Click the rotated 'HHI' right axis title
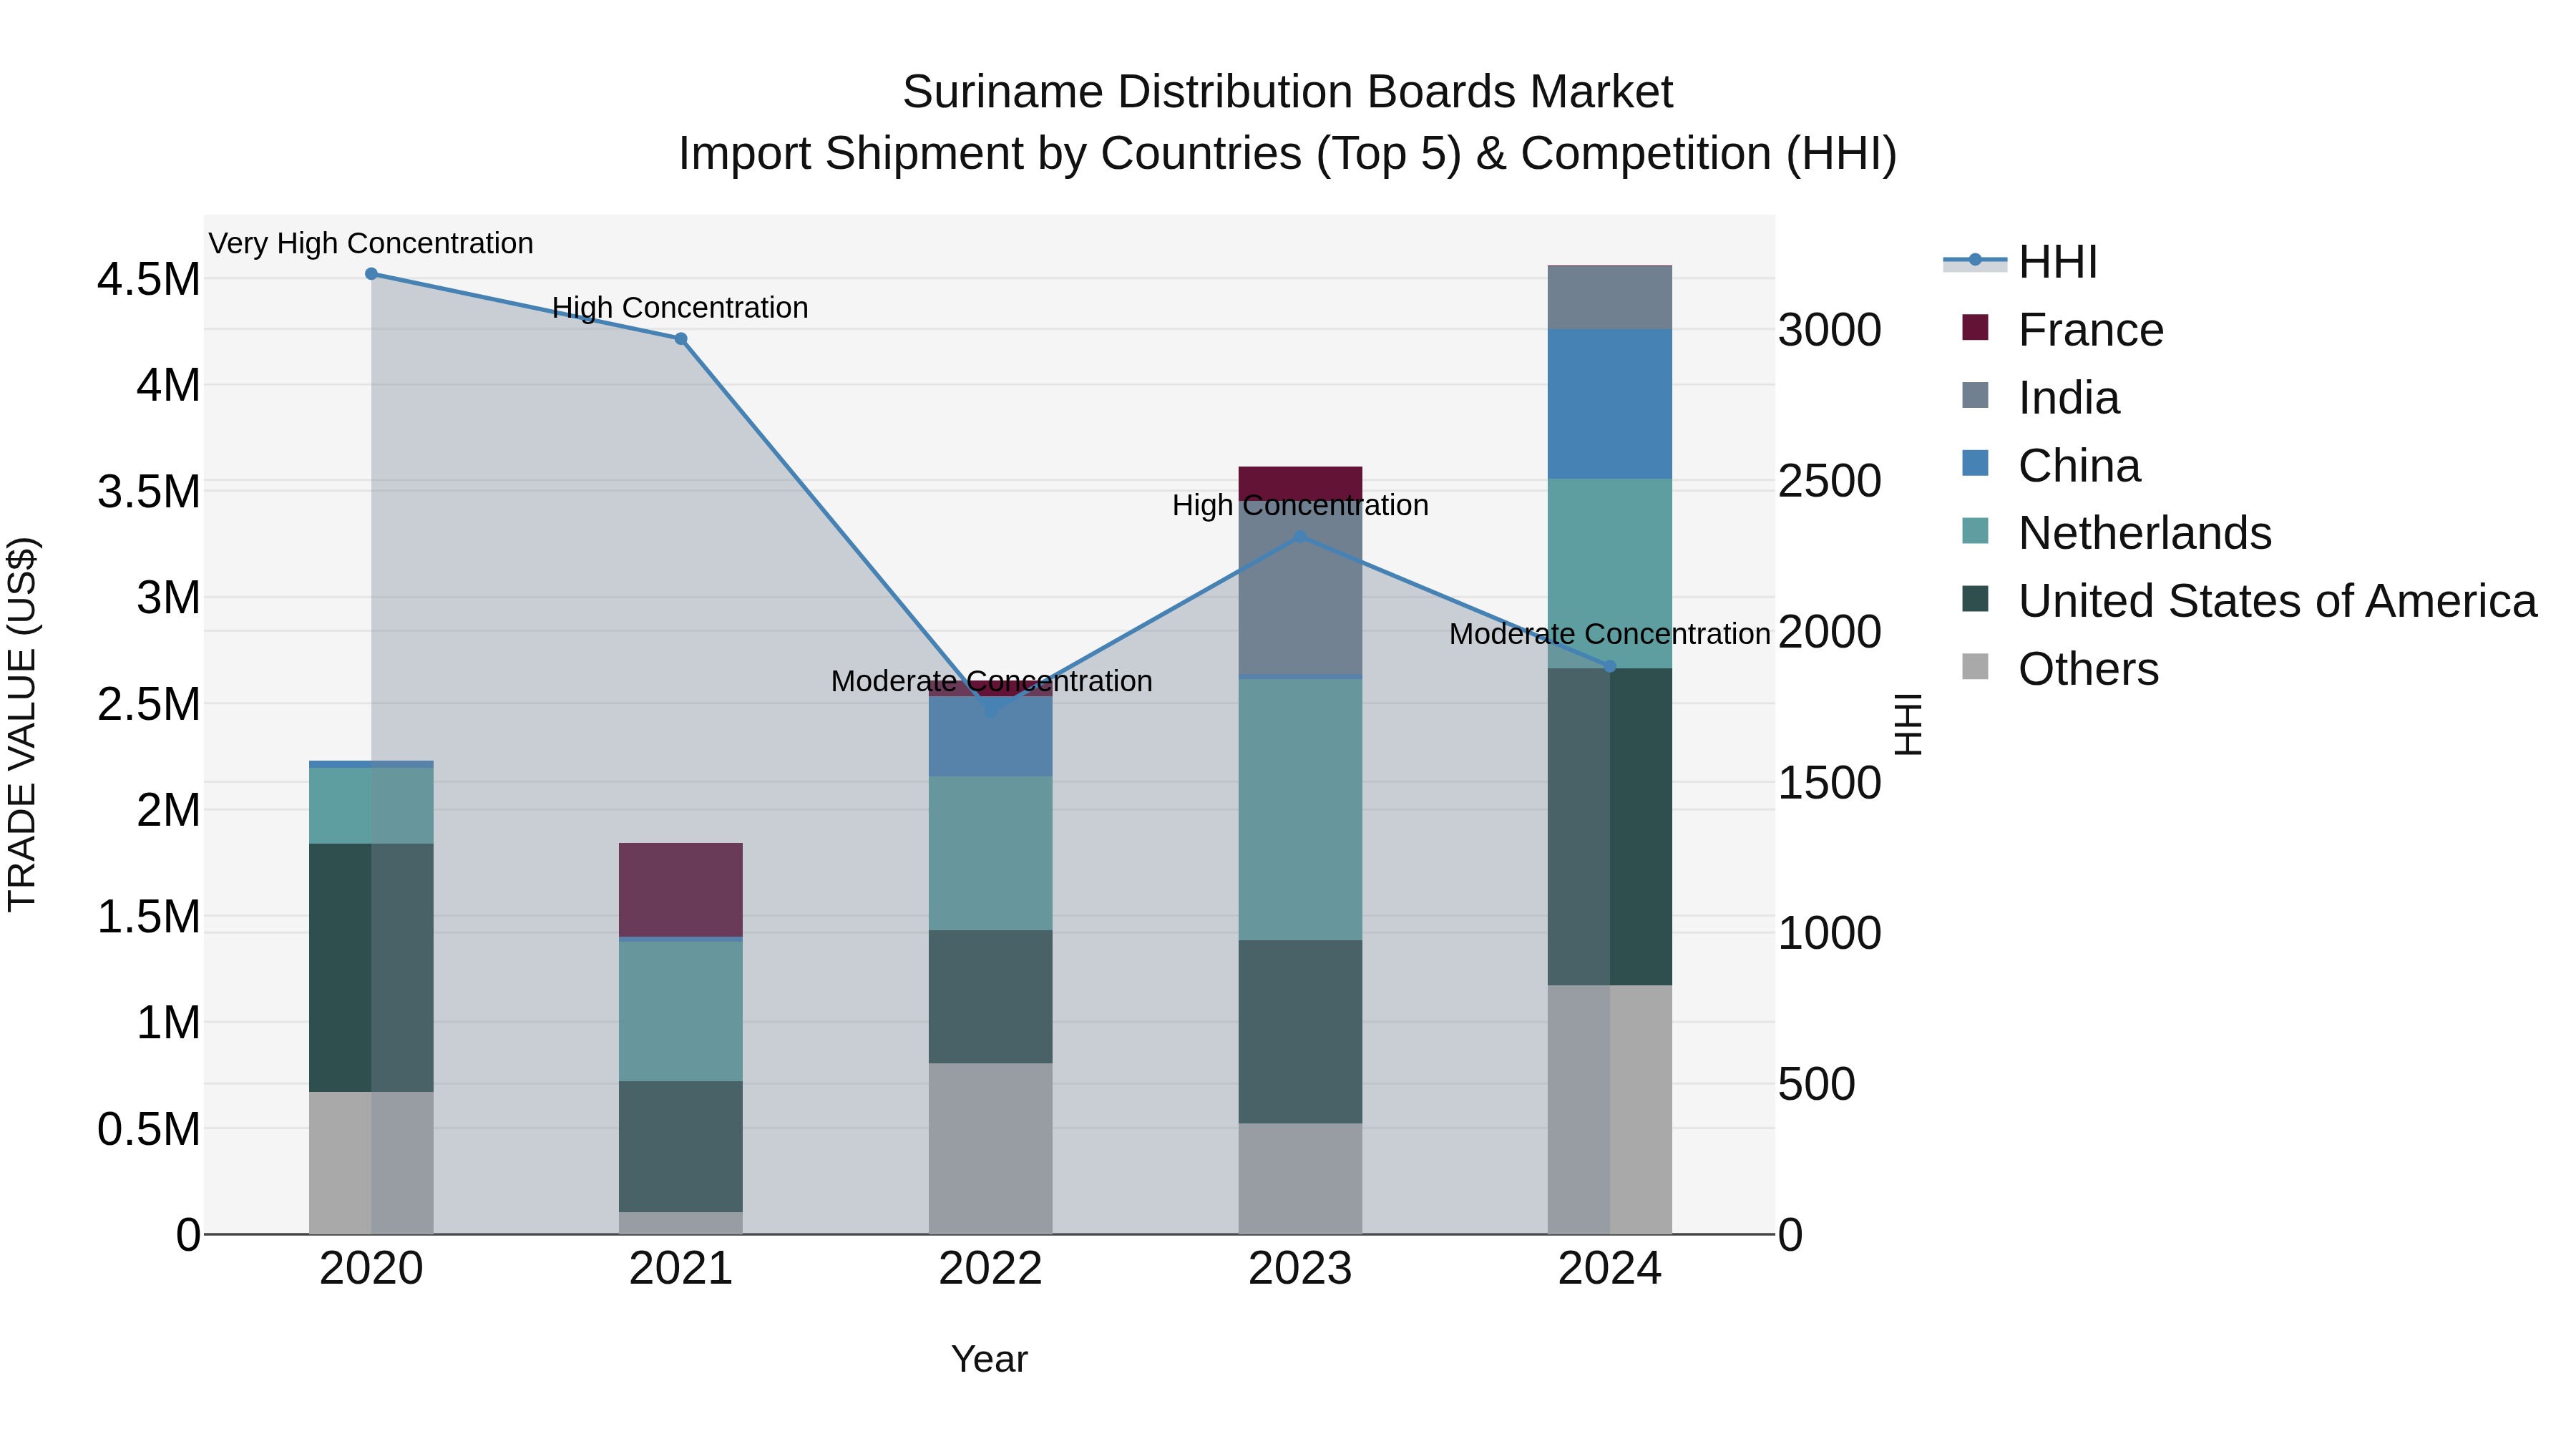Screen dimensions: 2576x1449 [1908, 724]
